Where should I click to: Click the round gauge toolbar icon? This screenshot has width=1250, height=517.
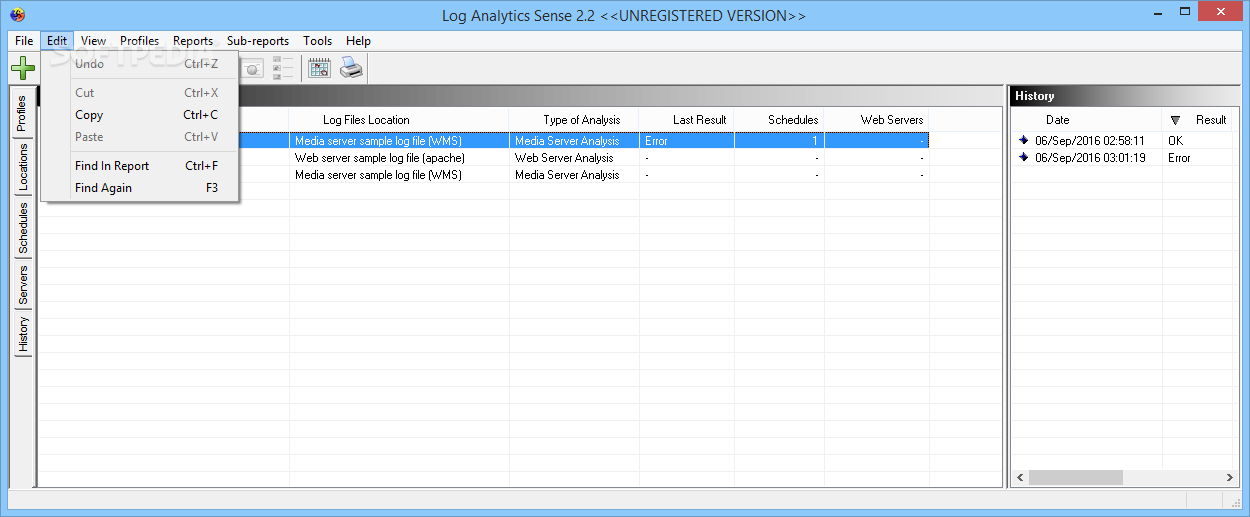253,68
